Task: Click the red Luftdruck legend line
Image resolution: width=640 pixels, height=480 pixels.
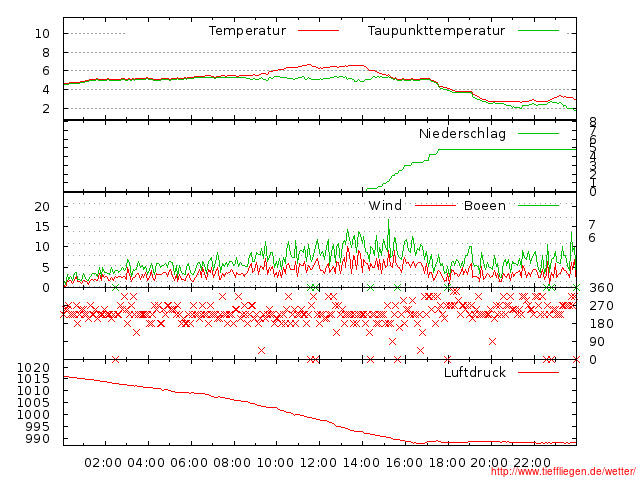Action: [538, 372]
